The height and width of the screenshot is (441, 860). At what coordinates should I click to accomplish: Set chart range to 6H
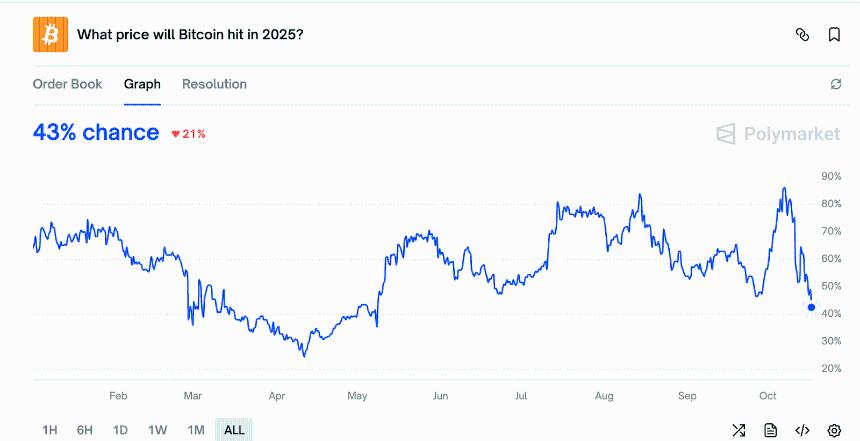[x=85, y=430]
